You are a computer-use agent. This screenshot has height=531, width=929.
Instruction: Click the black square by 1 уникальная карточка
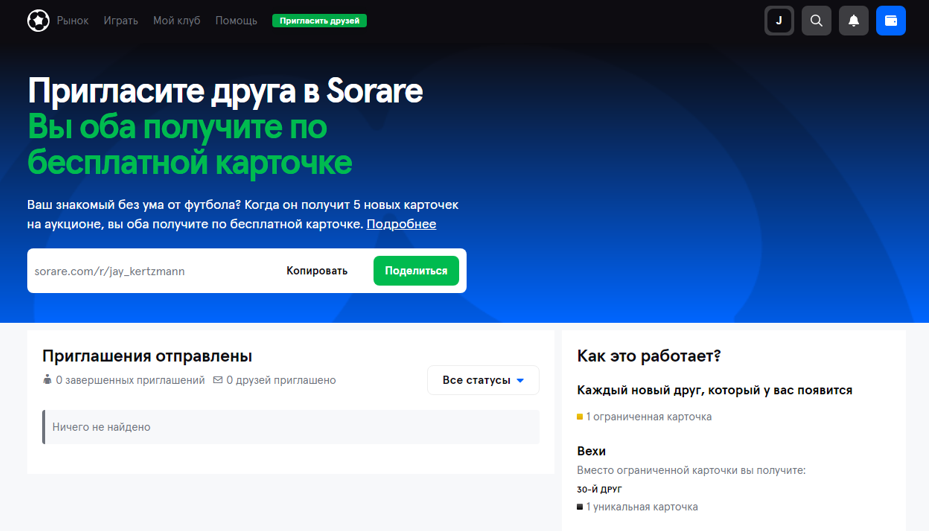tap(580, 507)
